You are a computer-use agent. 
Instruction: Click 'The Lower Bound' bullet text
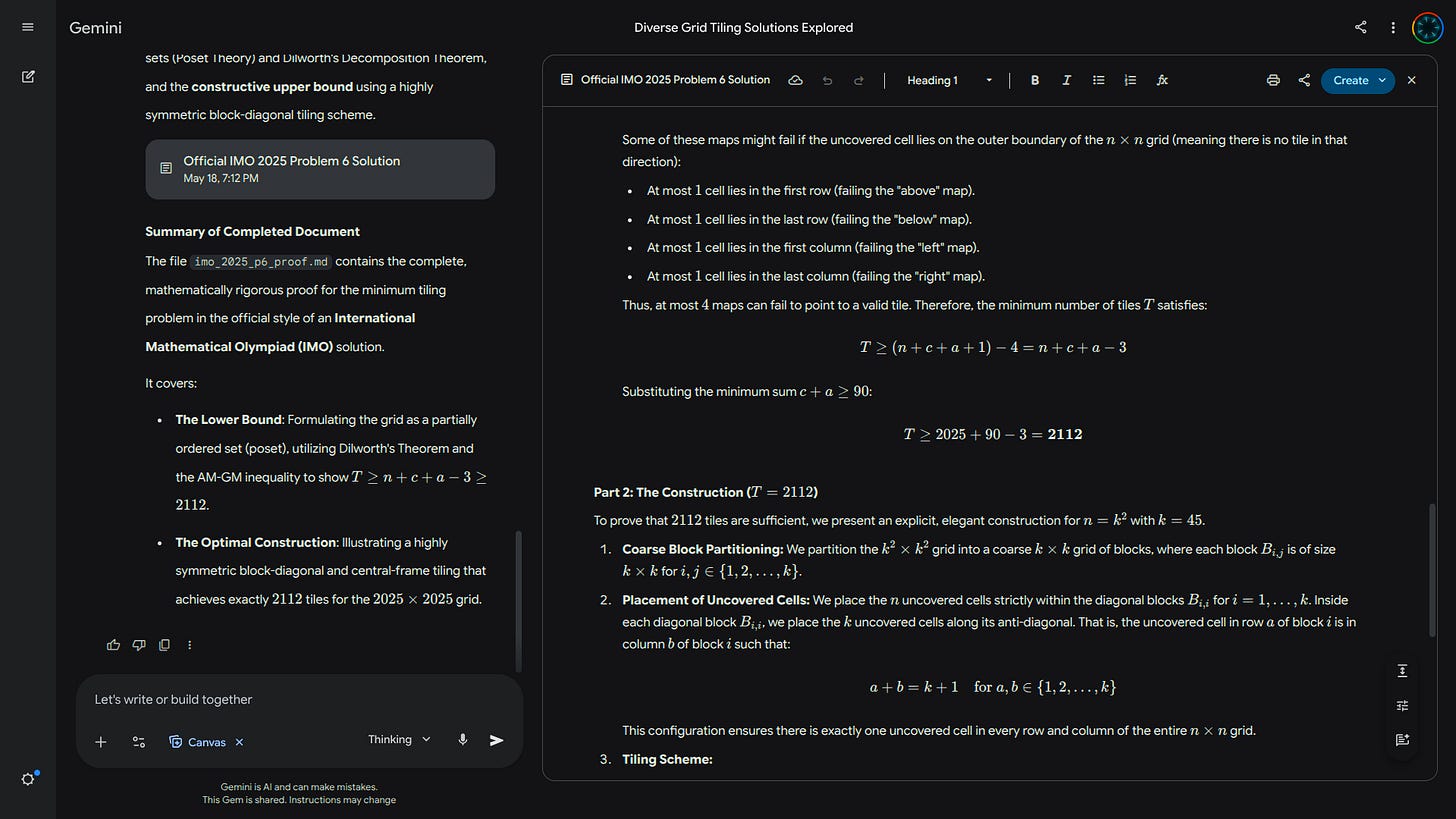click(229, 420)
